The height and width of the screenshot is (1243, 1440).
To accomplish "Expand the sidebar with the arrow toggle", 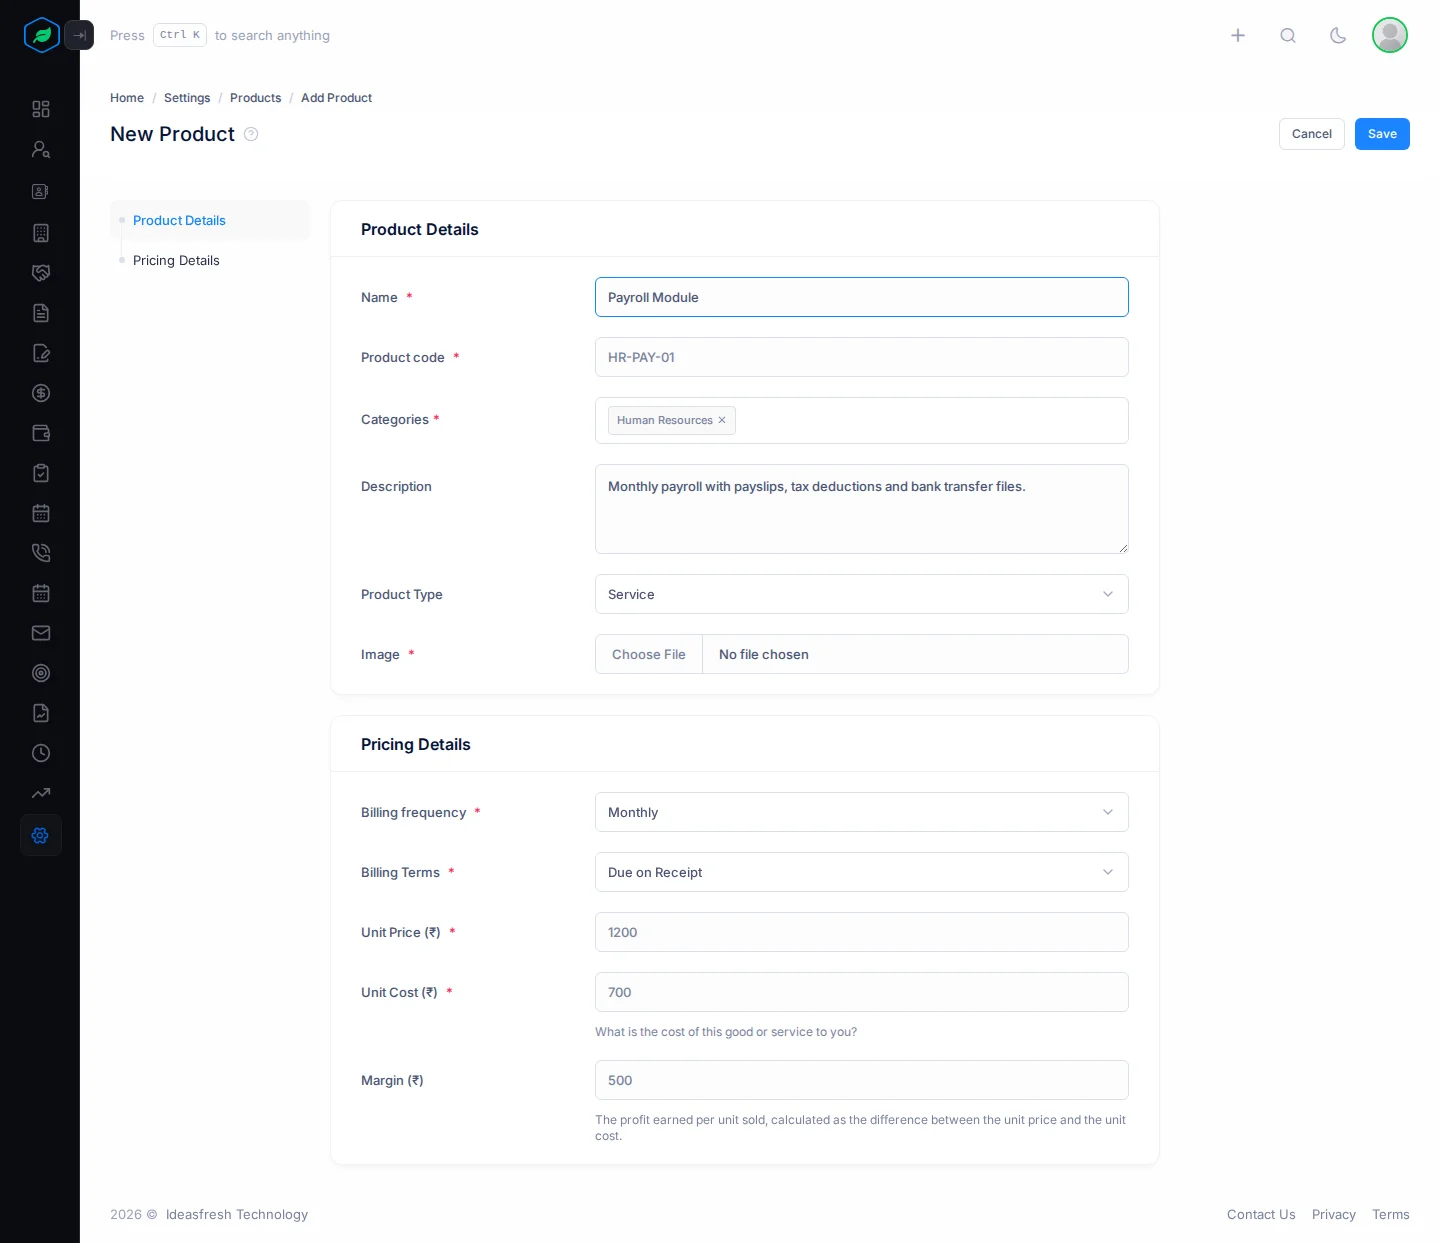I will point(79,35).
